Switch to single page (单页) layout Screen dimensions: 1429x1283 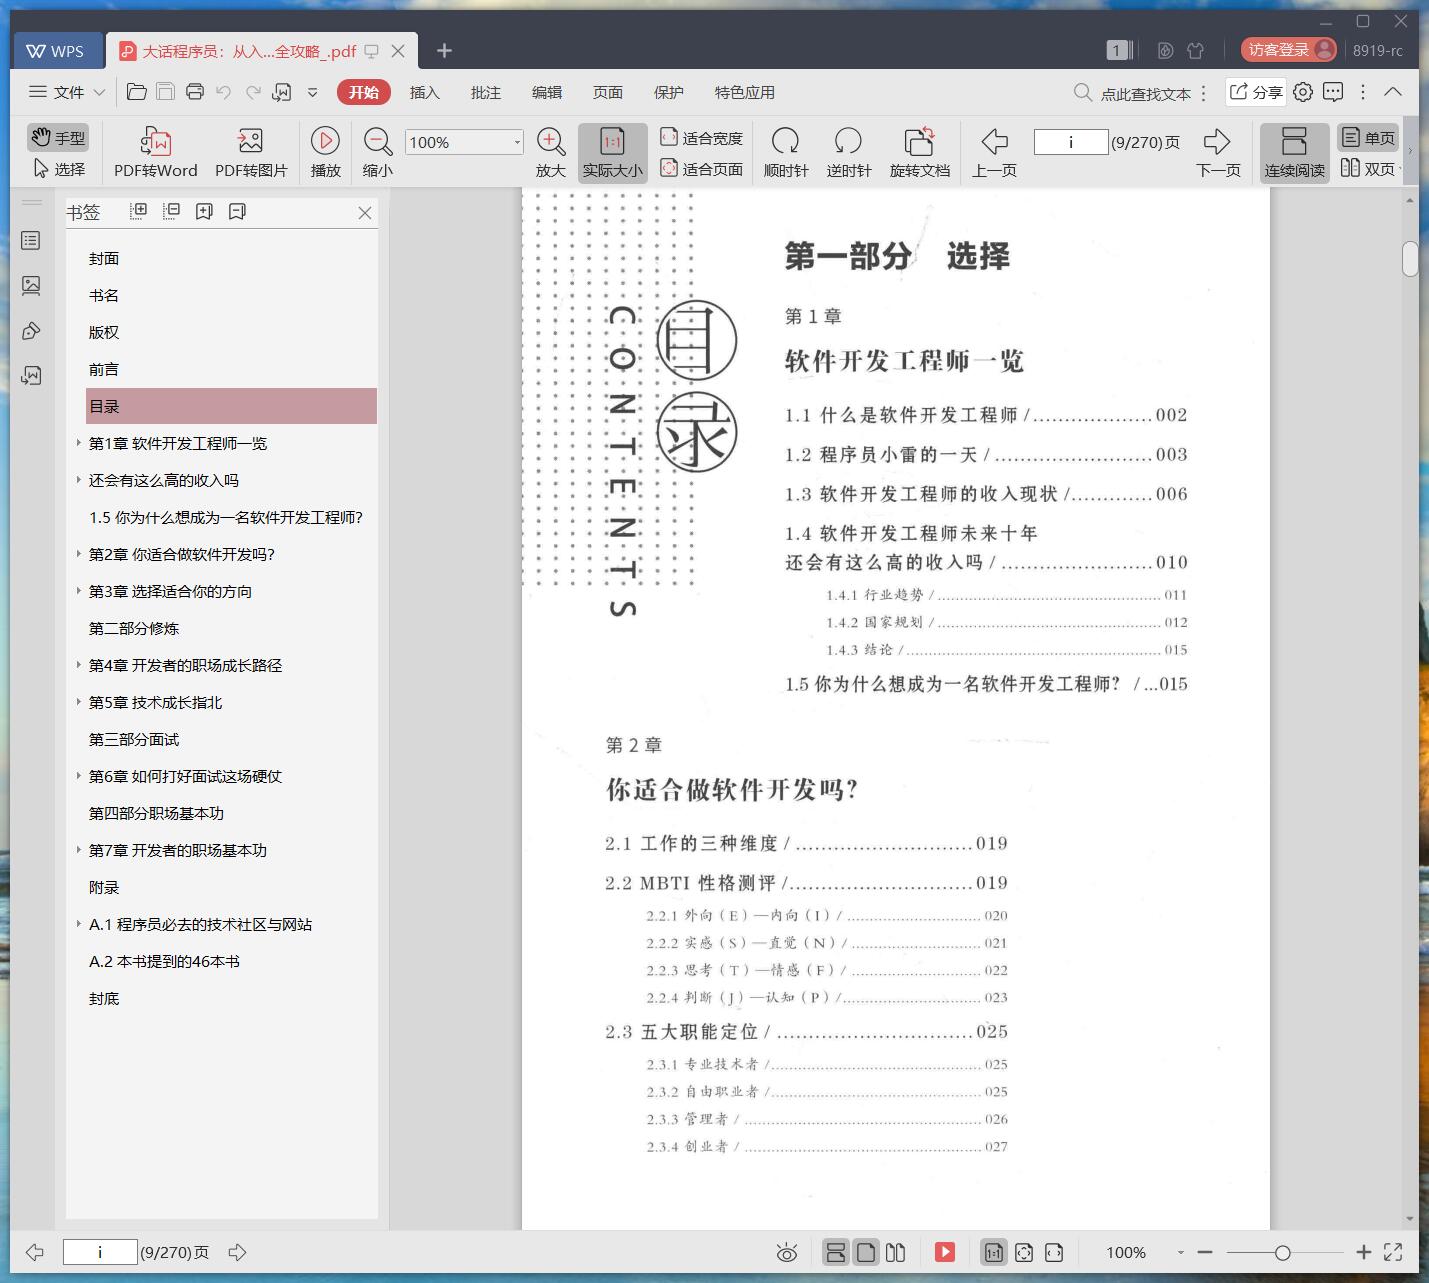1368,138
